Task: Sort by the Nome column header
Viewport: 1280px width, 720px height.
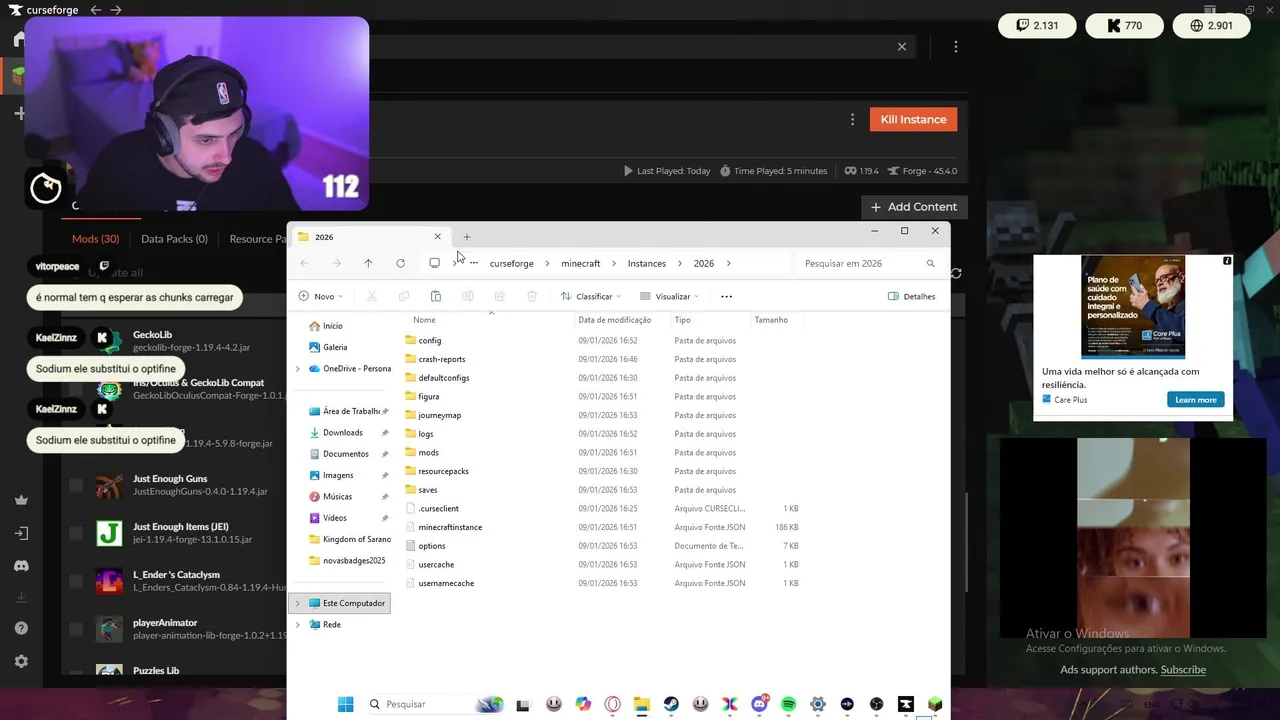Action: [424, 320]
